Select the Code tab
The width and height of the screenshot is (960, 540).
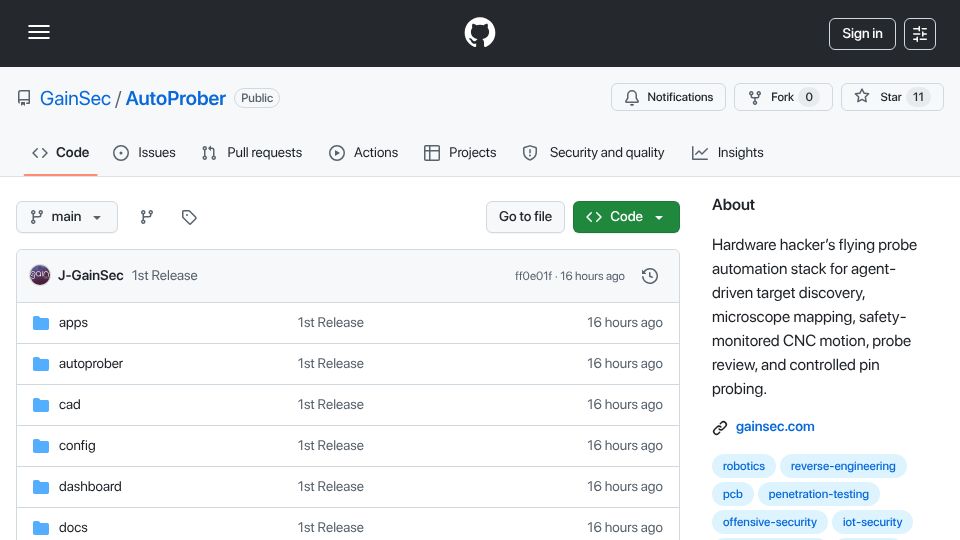[61, 152]
